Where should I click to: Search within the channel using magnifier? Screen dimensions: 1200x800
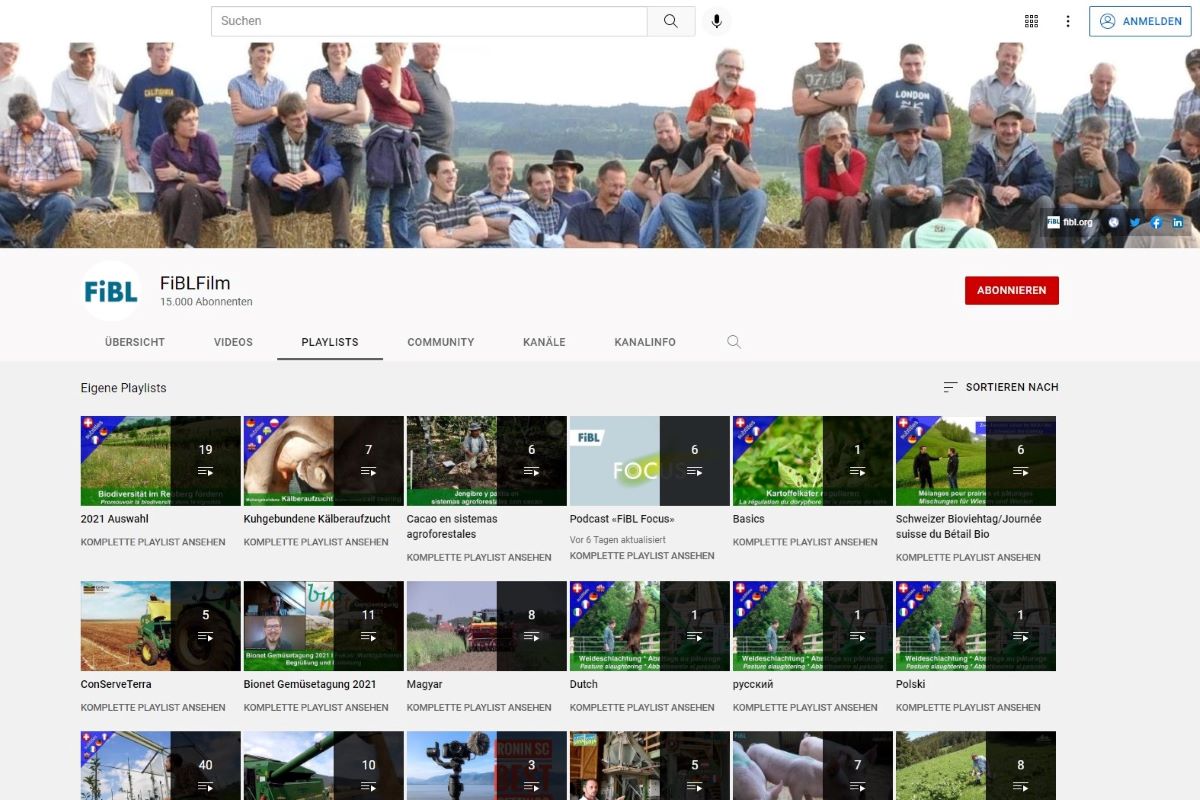click(734, 342)
